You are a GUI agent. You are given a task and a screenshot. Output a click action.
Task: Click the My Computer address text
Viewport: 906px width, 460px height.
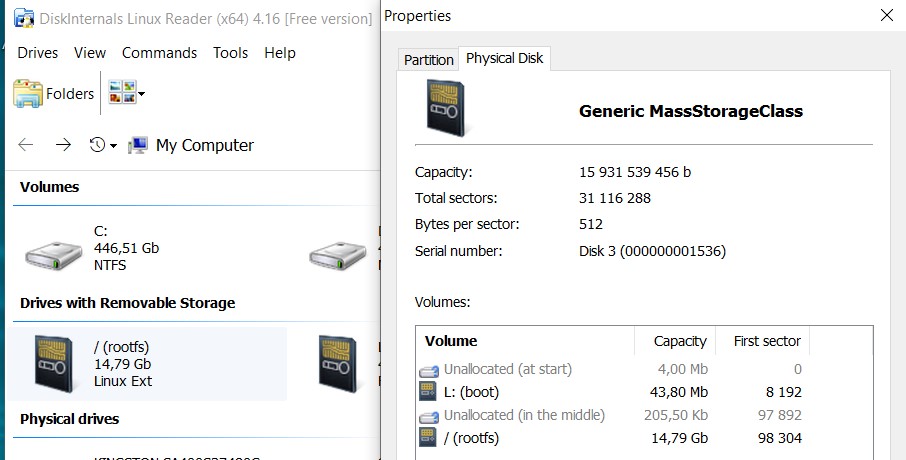tap(205, 145)
